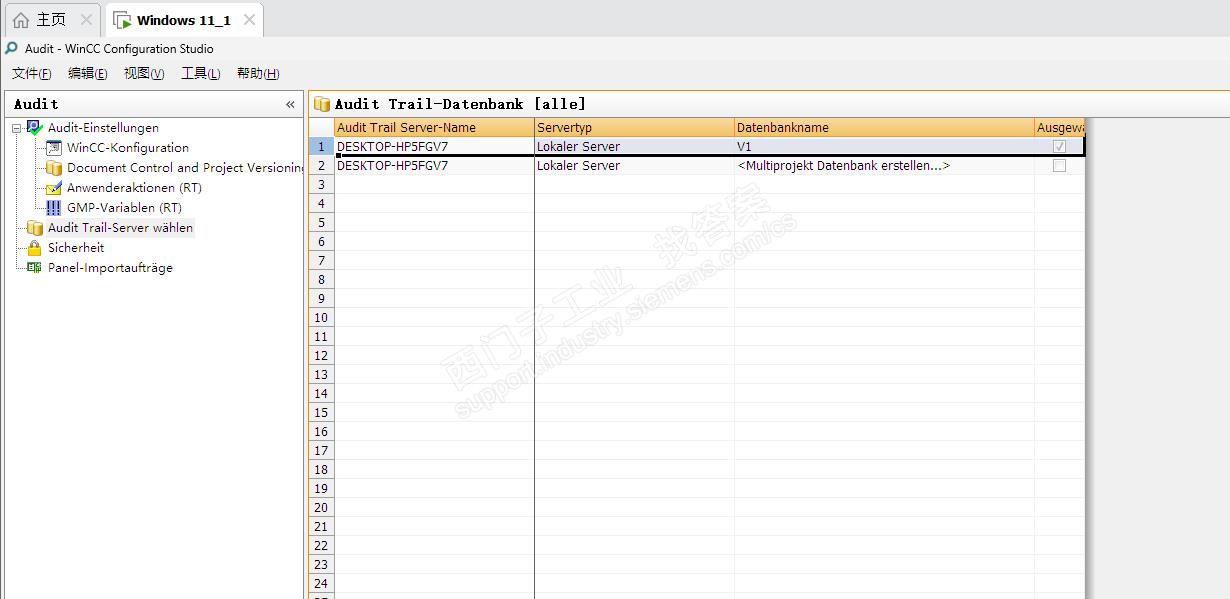
Task: Select Sicherheit in the tree
Action: pyautogui.click(x=76, y=248)
